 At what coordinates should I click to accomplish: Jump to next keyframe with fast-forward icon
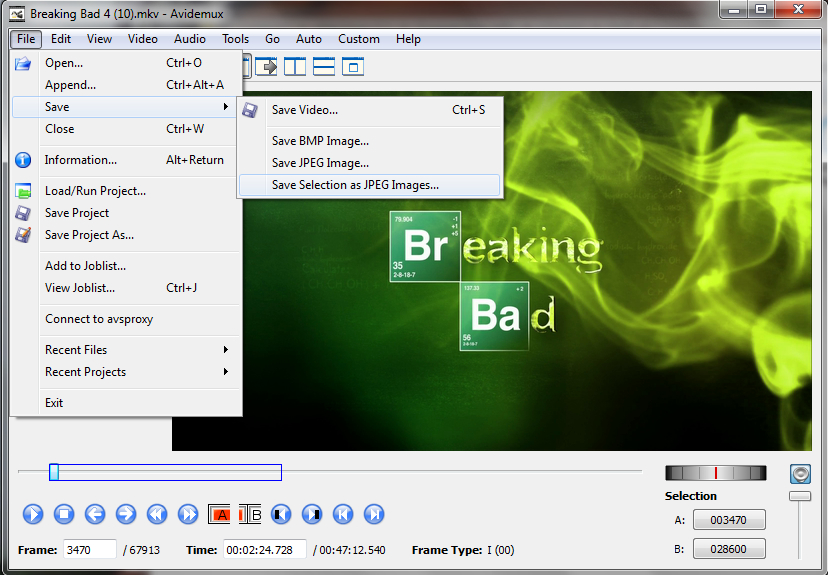(x=188, y=514)
